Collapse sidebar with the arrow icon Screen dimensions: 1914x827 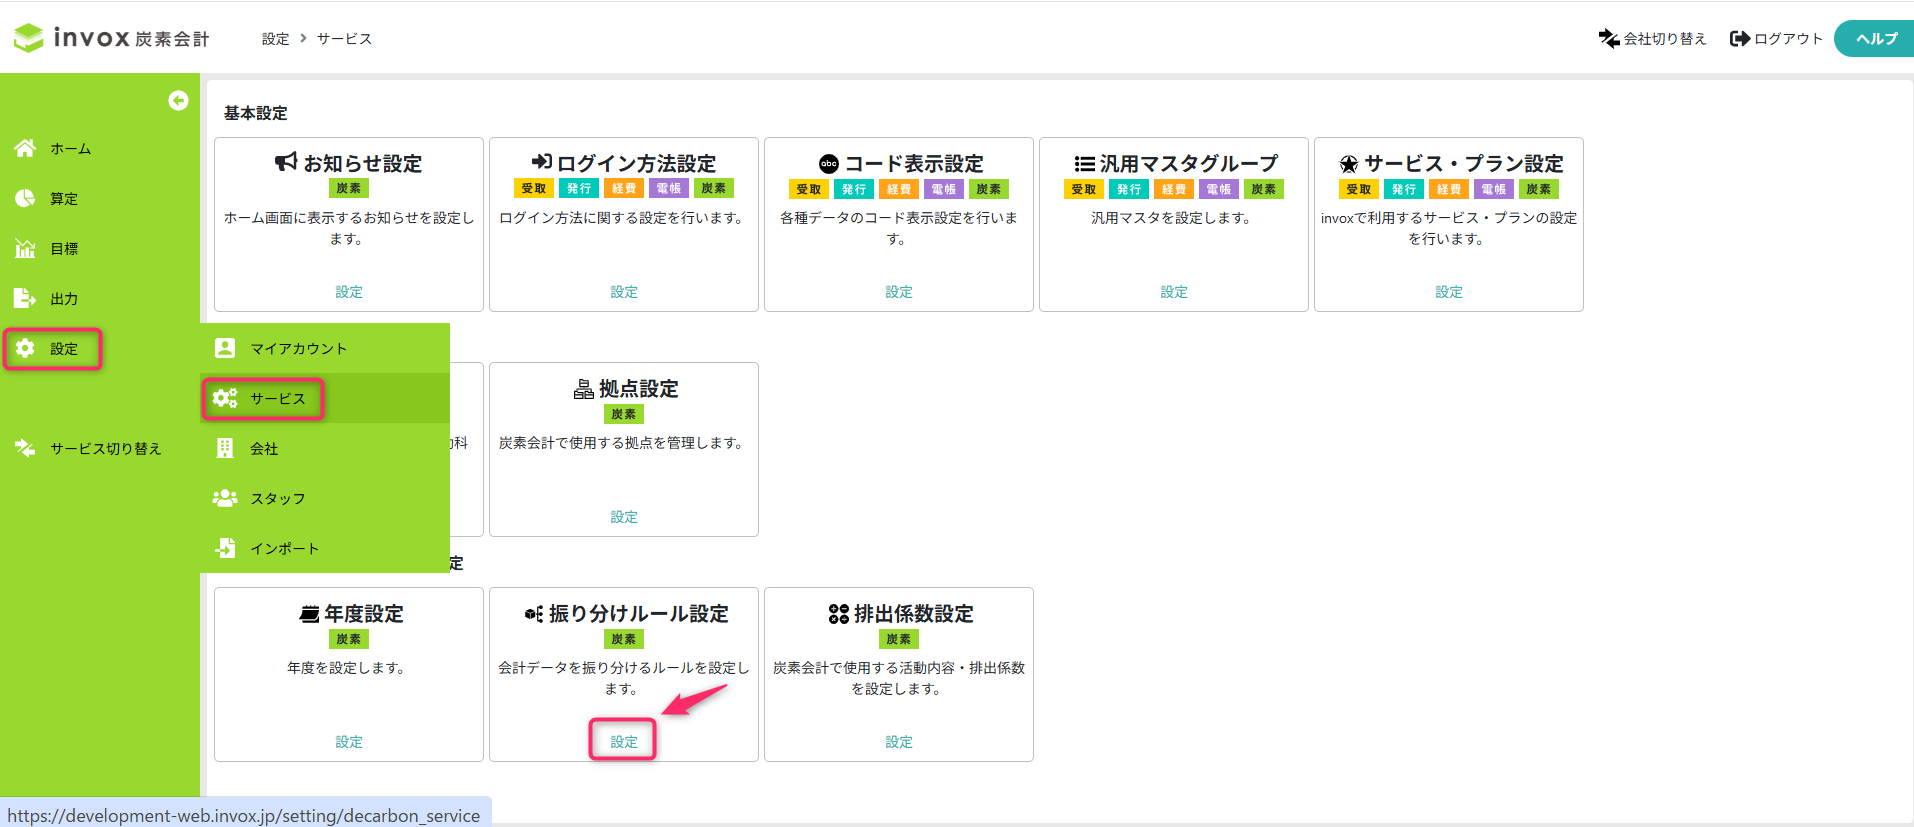click(178, 100)
